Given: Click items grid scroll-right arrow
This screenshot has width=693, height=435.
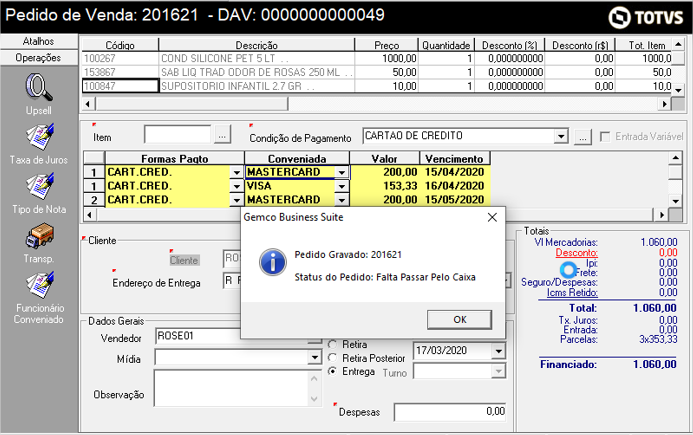Looking at the screenshot, I should [x=664, y=104].
